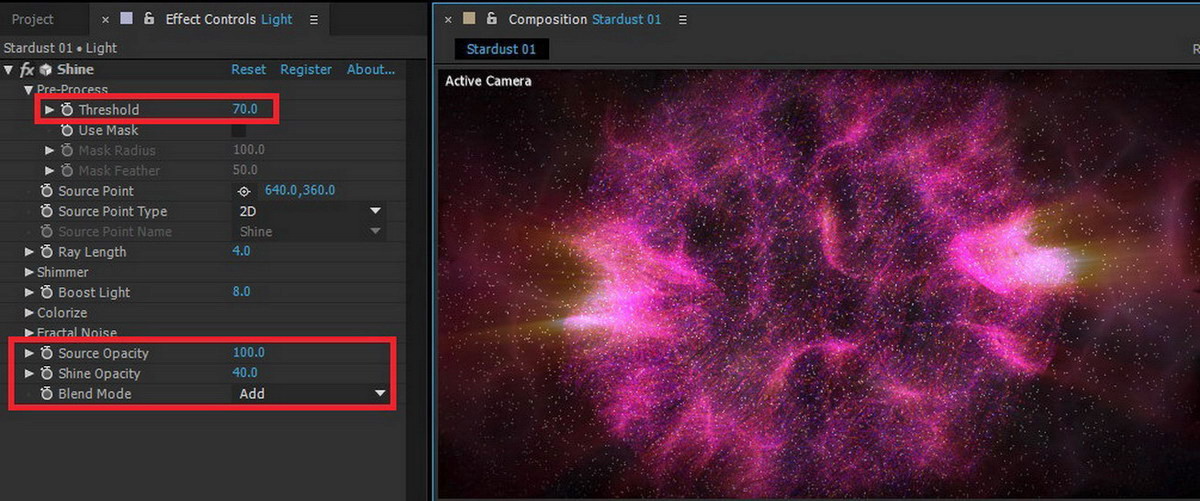Open the About link for Shine
1200x501 pixels.
[x=371, y=70]
